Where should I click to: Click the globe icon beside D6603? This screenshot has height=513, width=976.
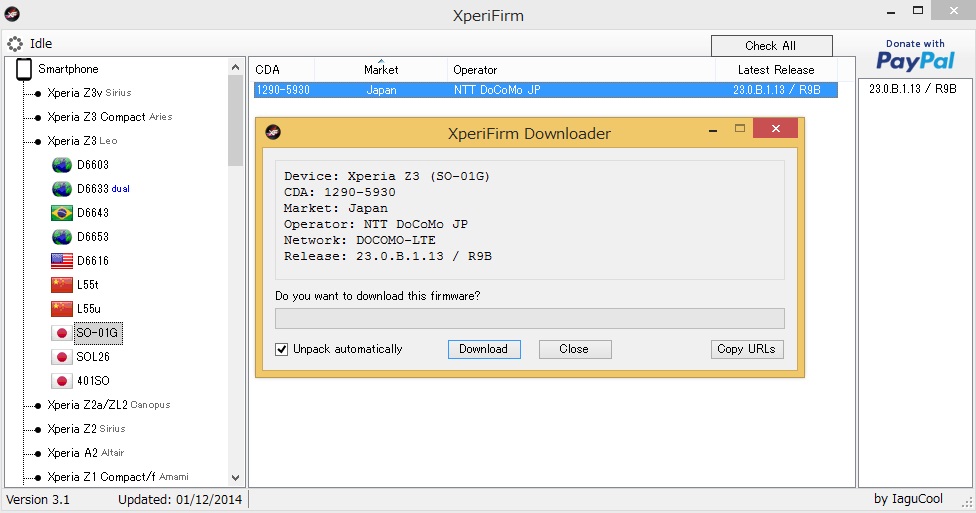[x=62, y=165]
